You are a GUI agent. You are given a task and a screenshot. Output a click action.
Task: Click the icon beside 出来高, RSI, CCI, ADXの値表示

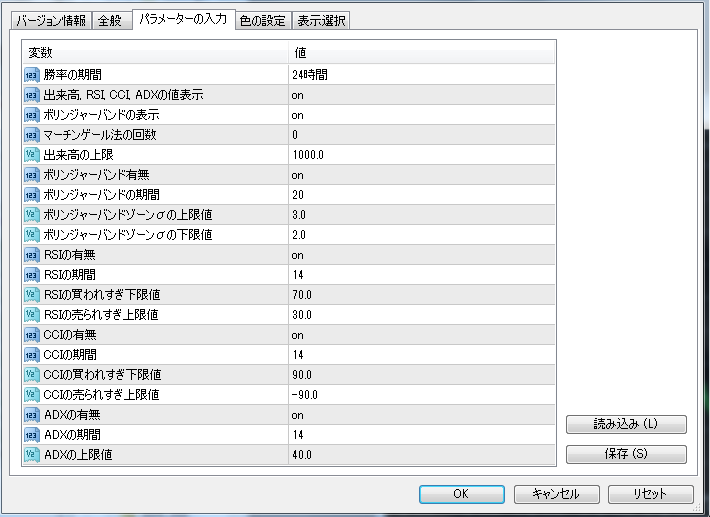32,95
